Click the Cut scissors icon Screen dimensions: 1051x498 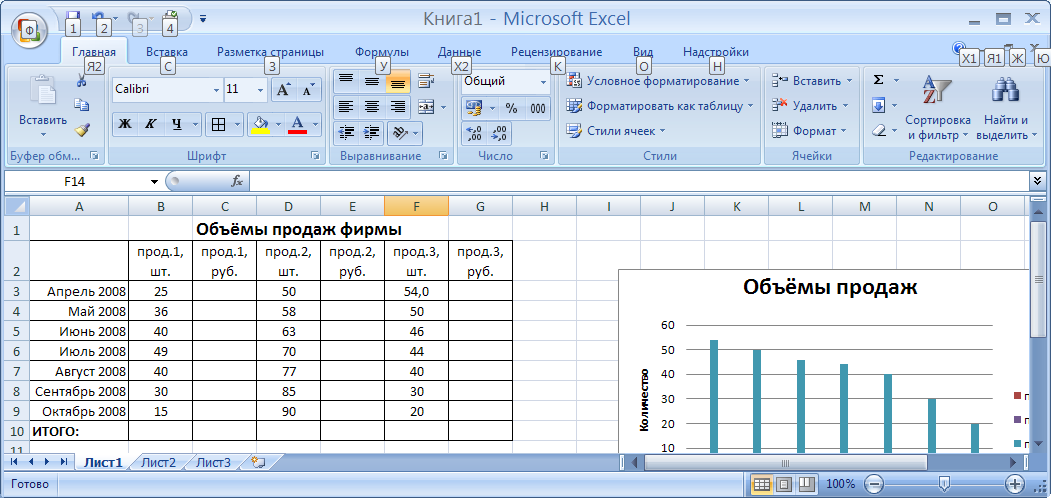point(82,81)
